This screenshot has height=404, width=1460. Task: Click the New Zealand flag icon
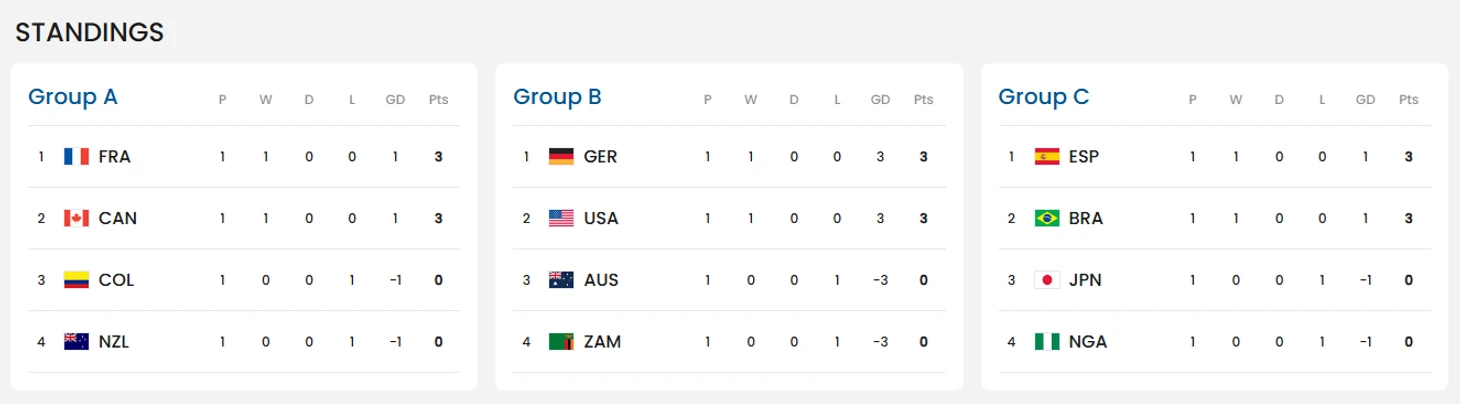point(76,342)
